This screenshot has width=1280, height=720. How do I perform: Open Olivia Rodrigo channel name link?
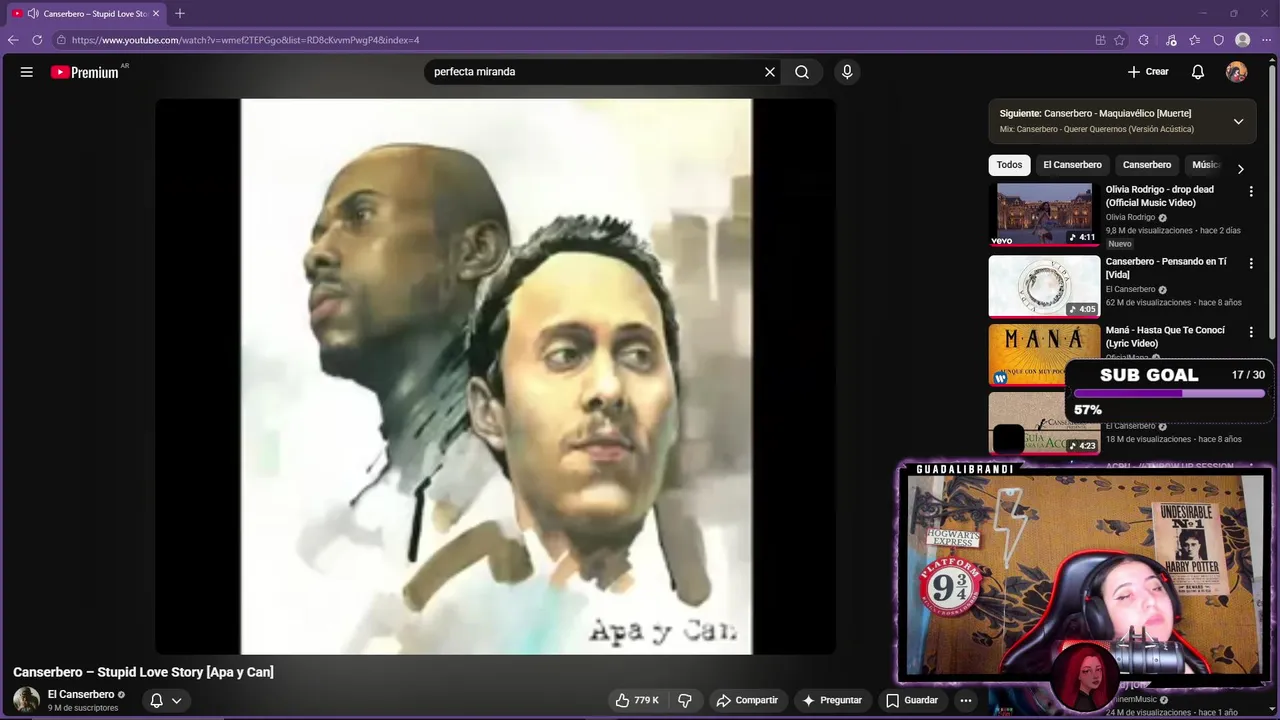coord(1130,217)
